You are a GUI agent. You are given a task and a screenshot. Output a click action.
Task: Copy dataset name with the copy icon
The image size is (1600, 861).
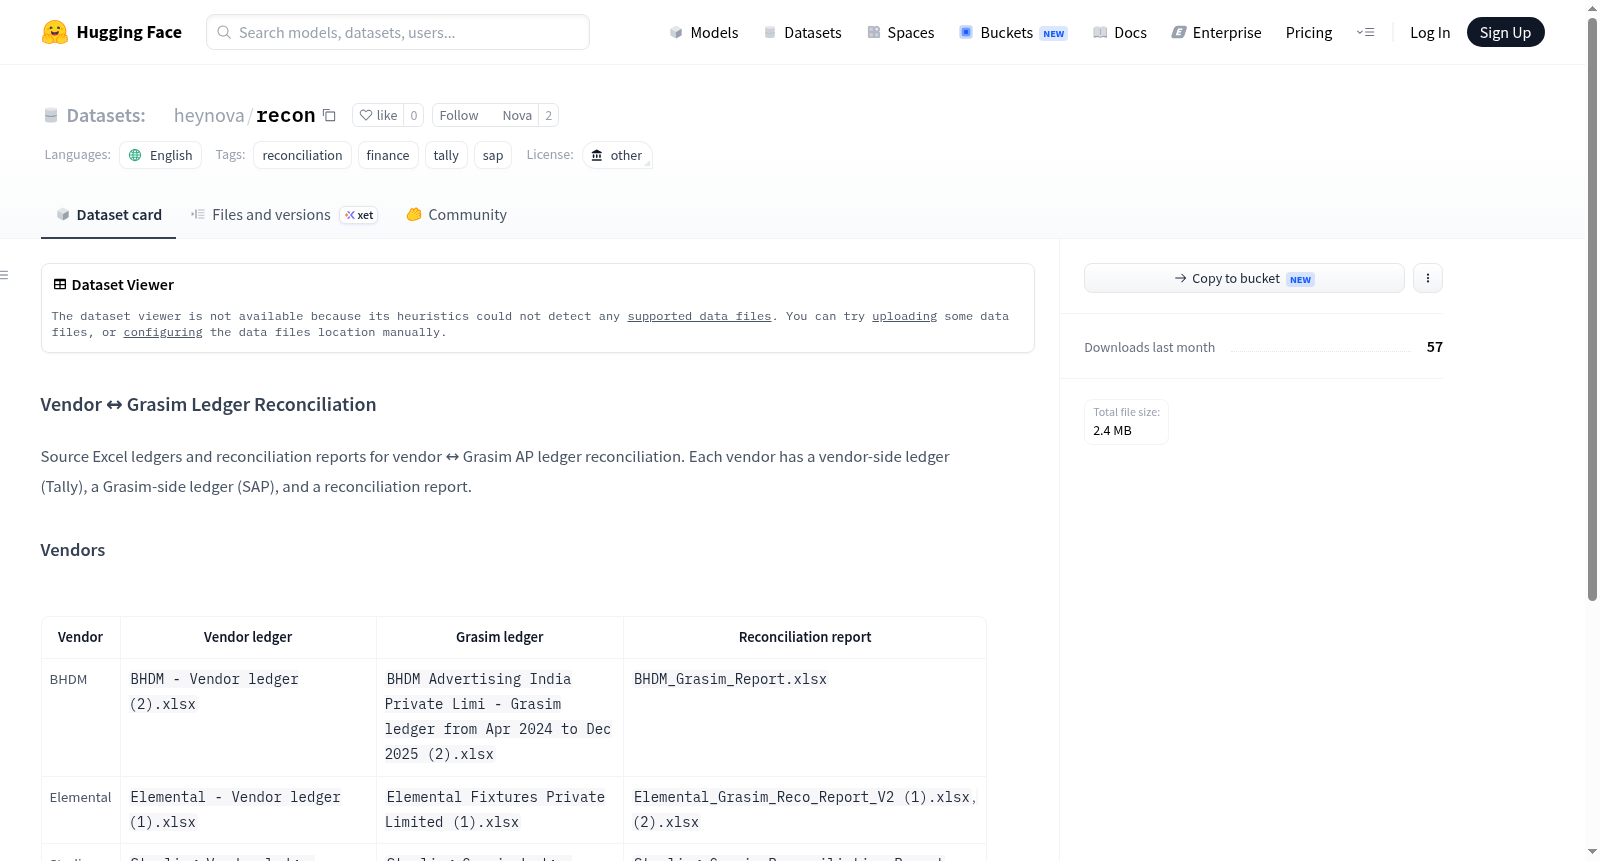(x=329, y=115)
